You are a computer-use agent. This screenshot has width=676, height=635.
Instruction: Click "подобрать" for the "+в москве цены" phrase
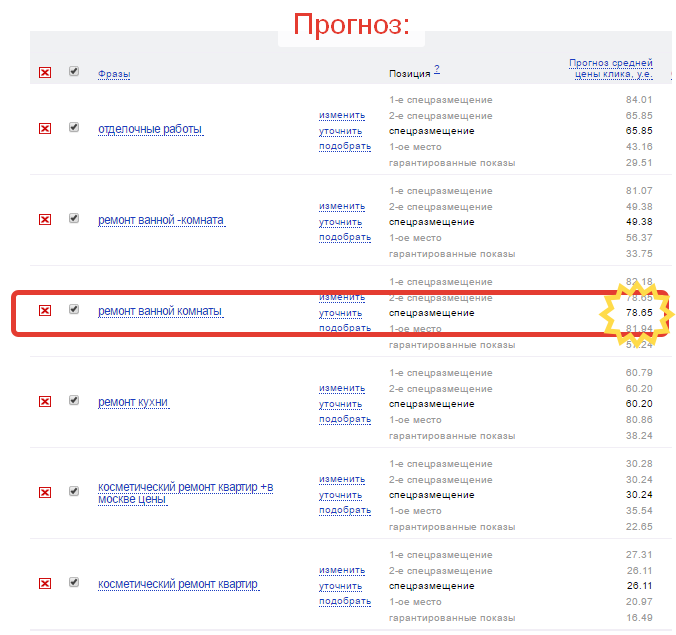345,510
